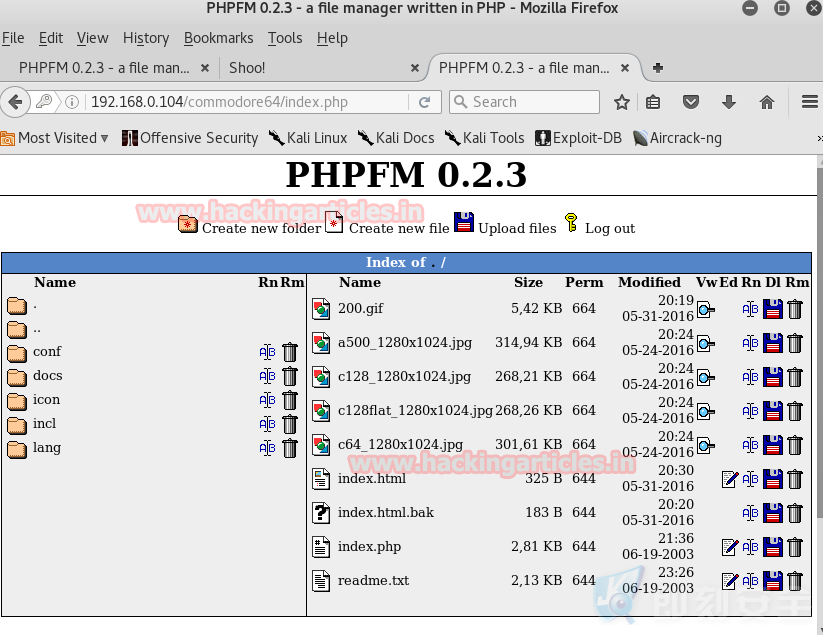
Task: Rename 200.gif using its rename icon
Action: (x=751, y=310)
